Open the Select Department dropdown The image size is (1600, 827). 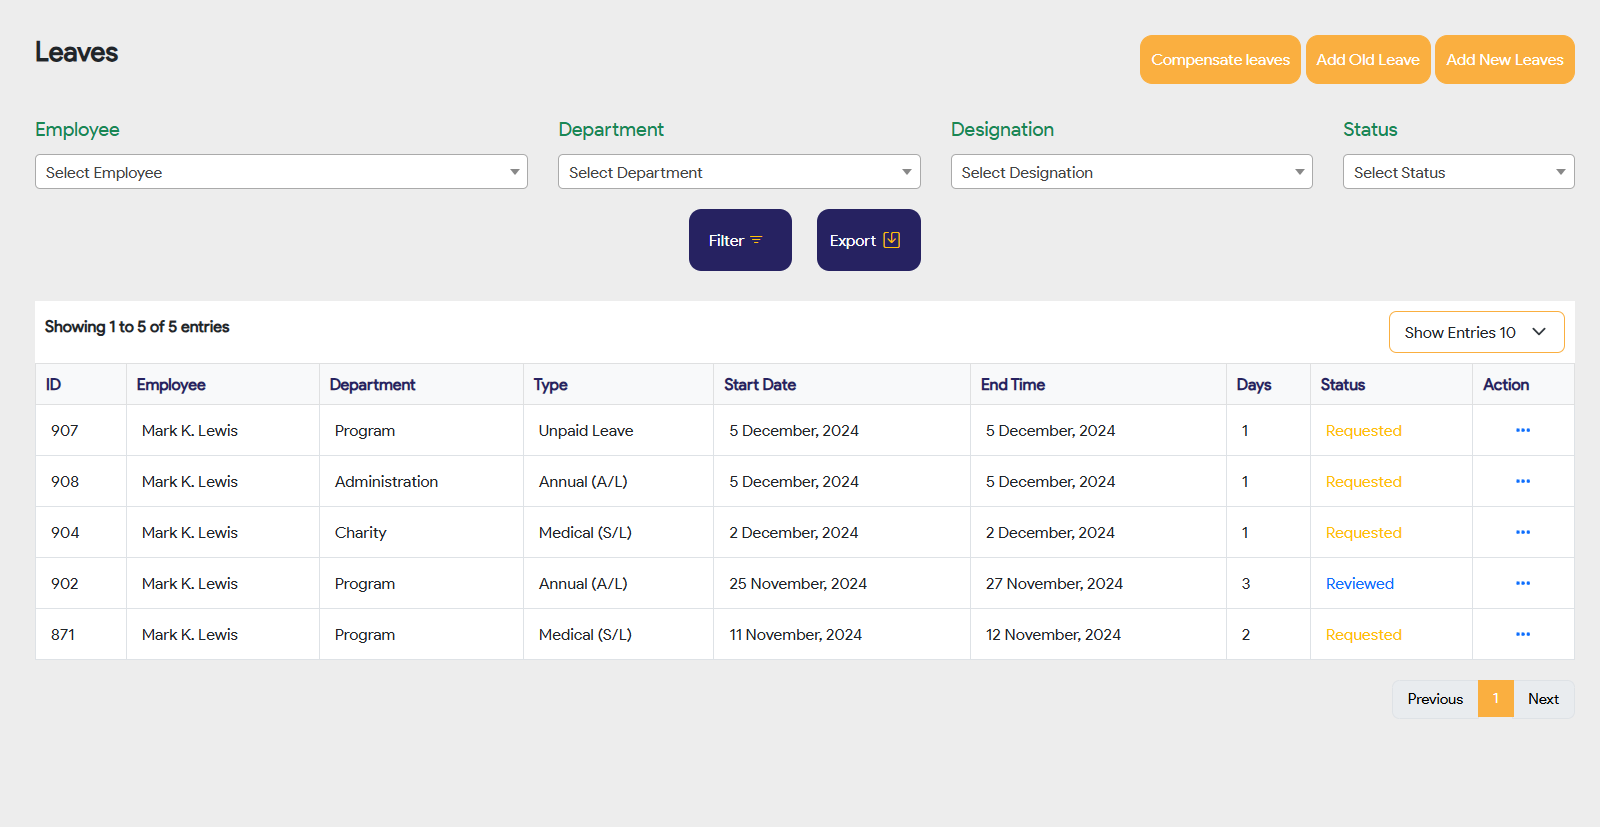point(739,172)
